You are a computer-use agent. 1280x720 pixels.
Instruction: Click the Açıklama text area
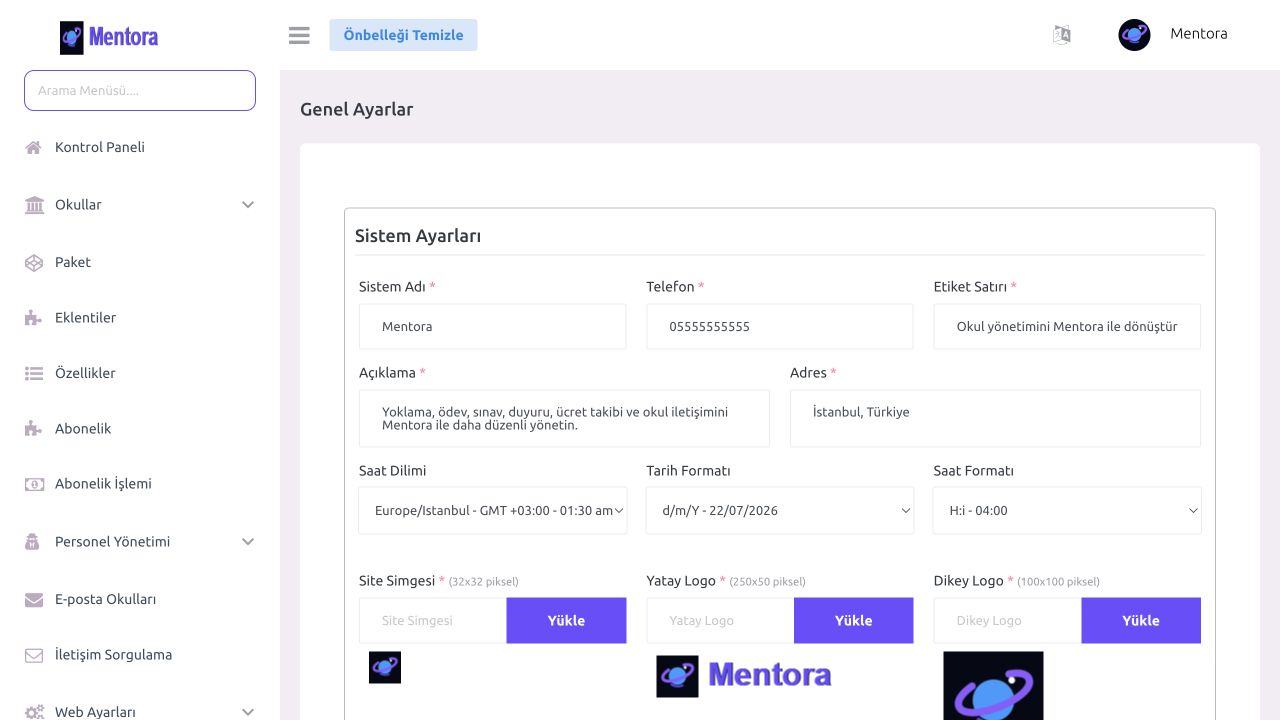pos(564,418)
